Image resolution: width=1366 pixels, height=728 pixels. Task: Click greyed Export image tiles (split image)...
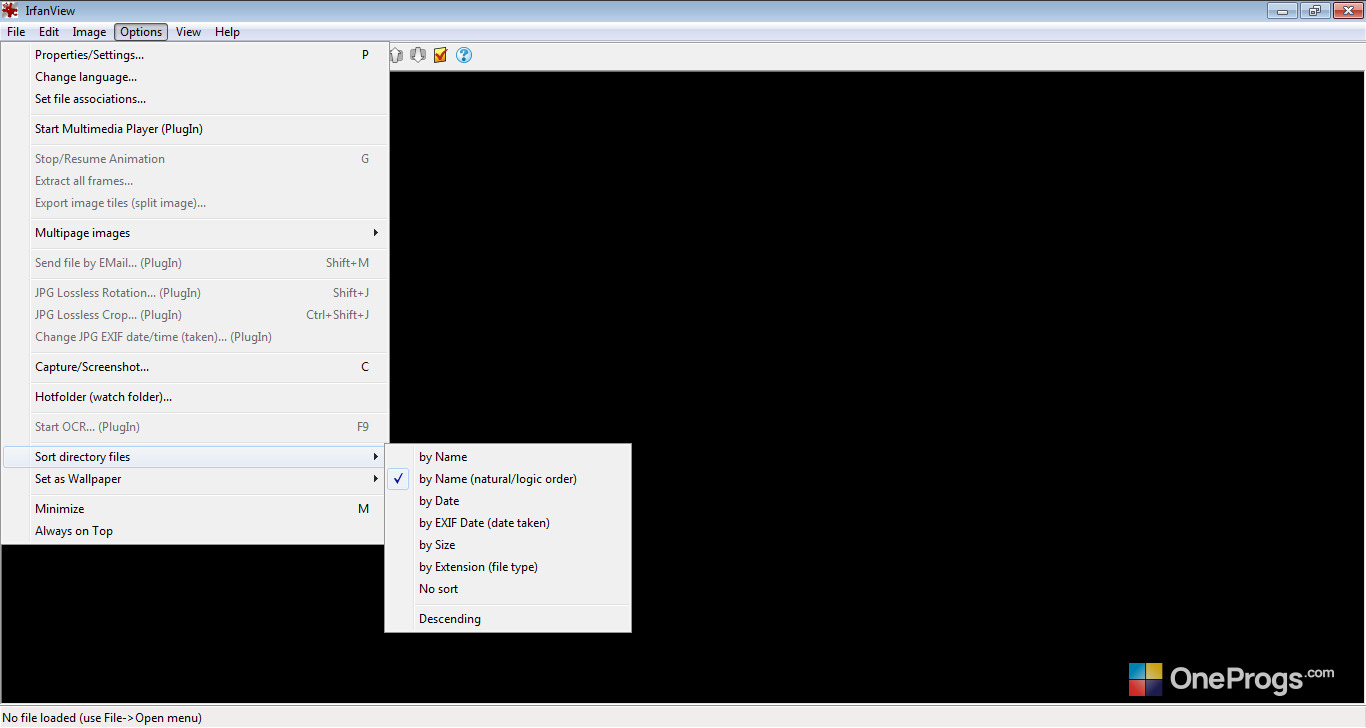coord(195,203)
